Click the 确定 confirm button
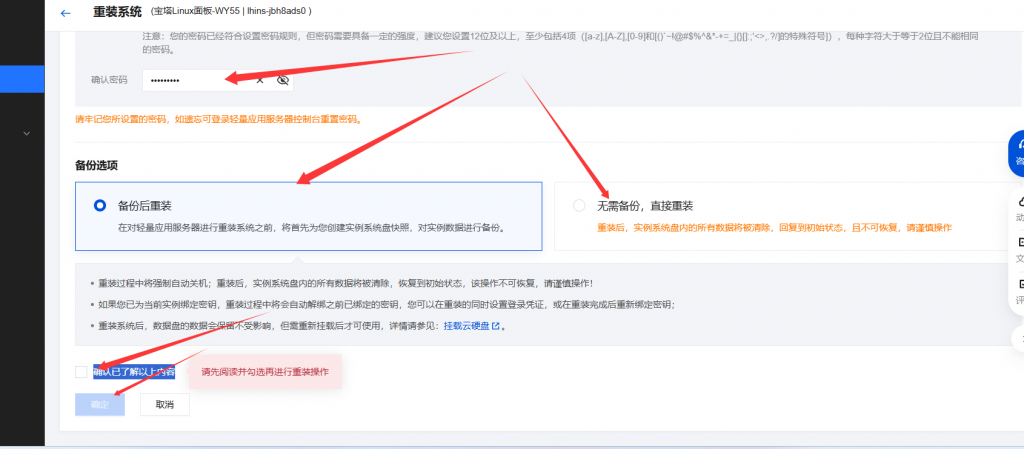The image size is (1024, 449). [100, 405]
